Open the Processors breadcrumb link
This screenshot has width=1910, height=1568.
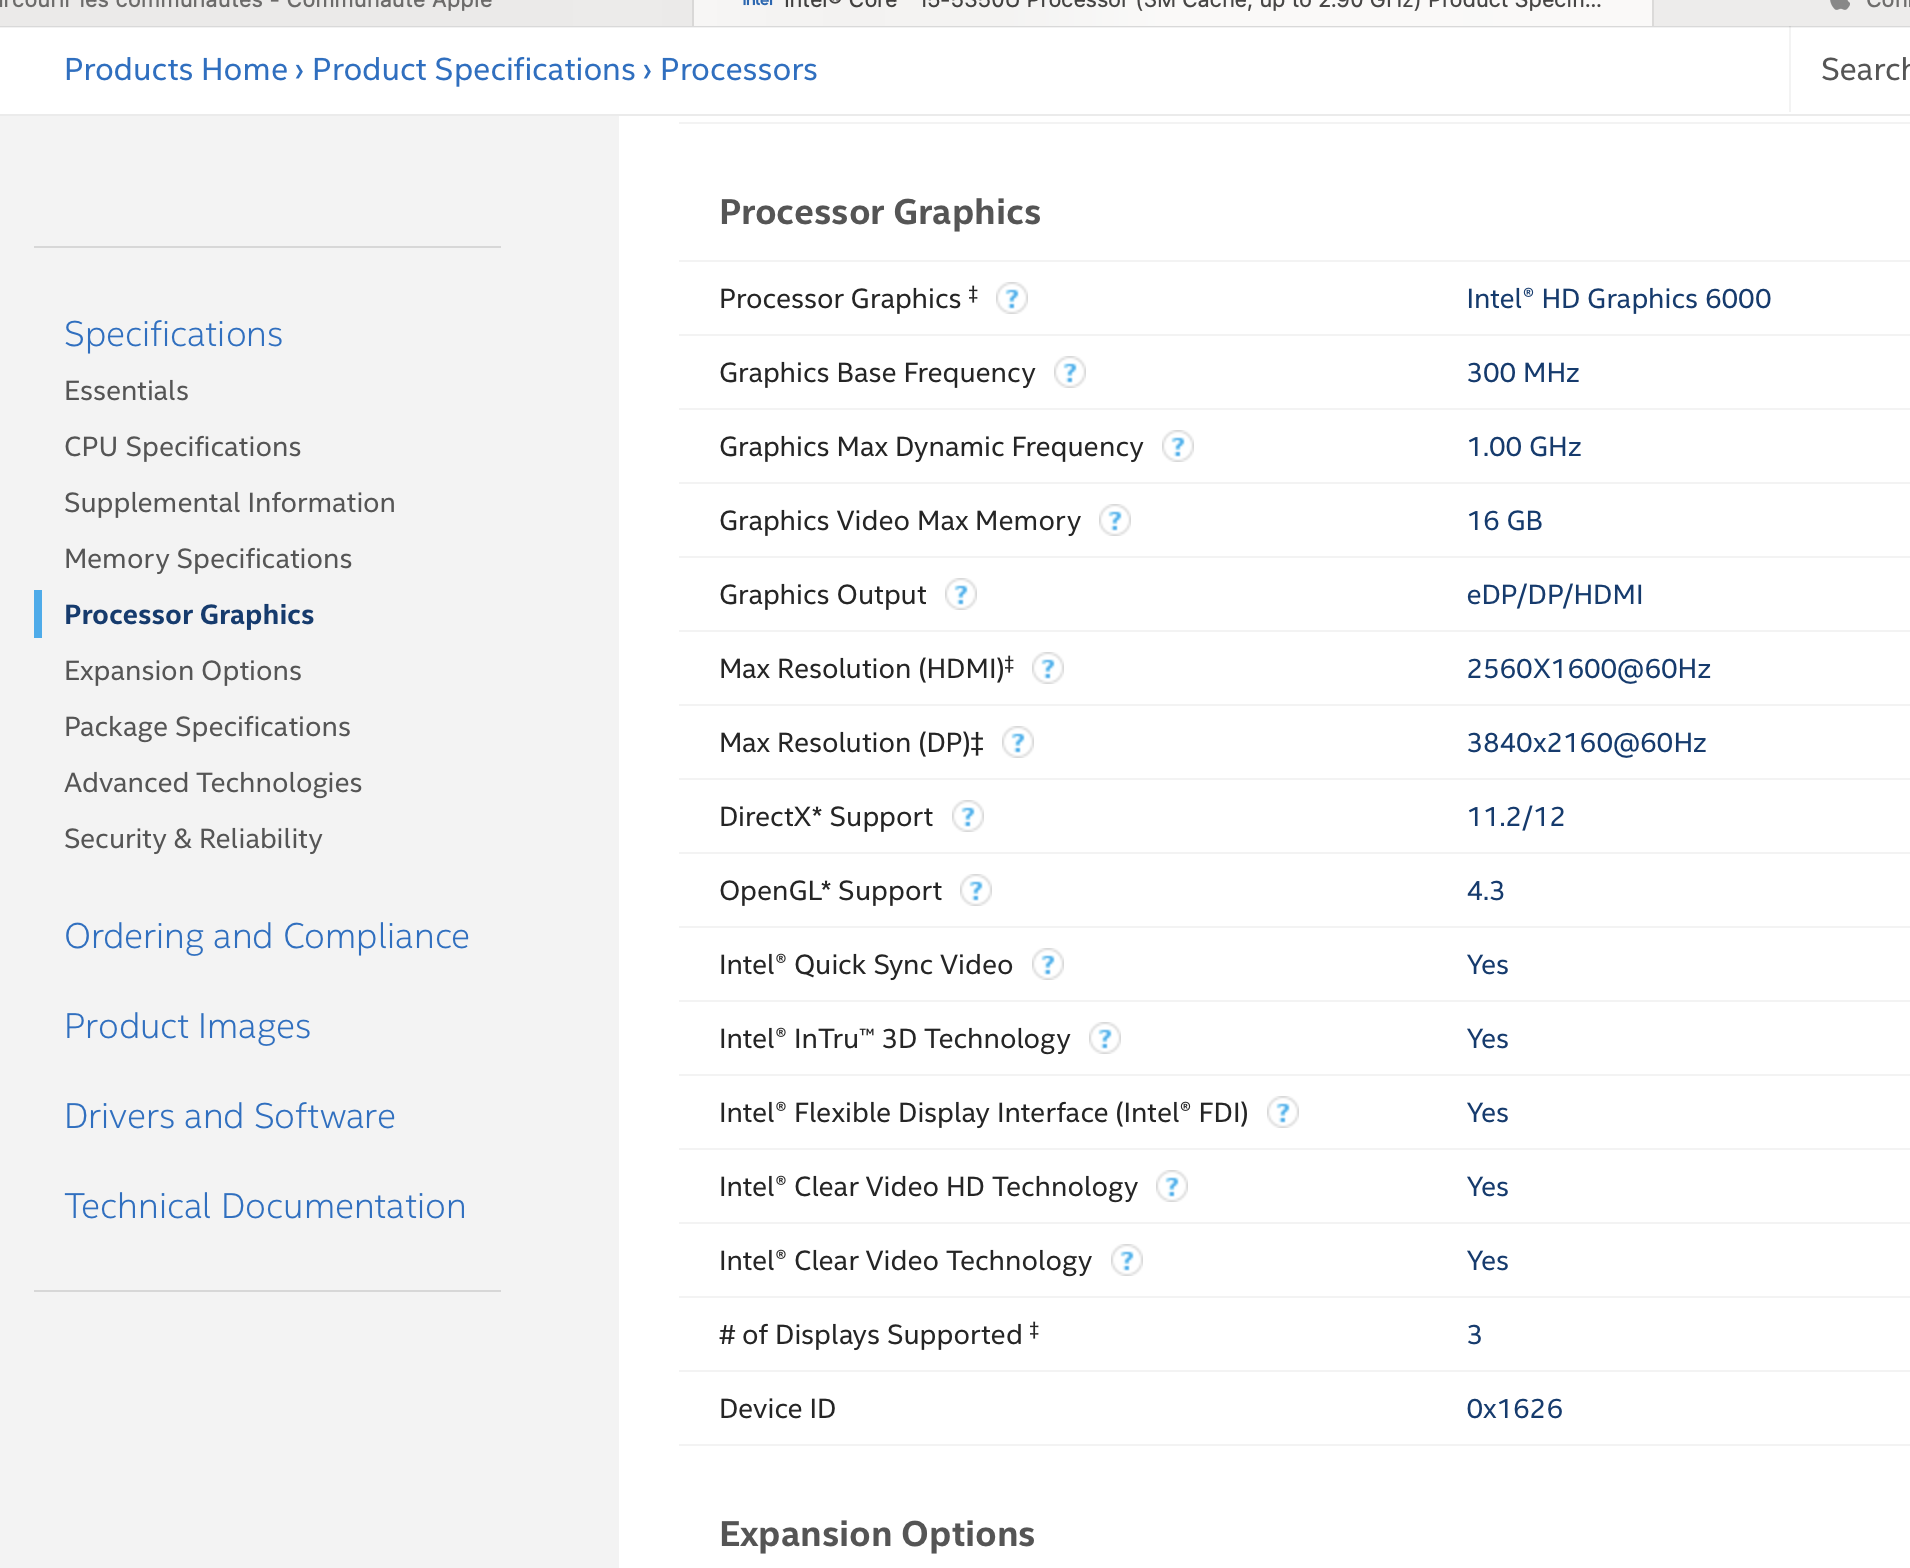[x=738, y=70]
